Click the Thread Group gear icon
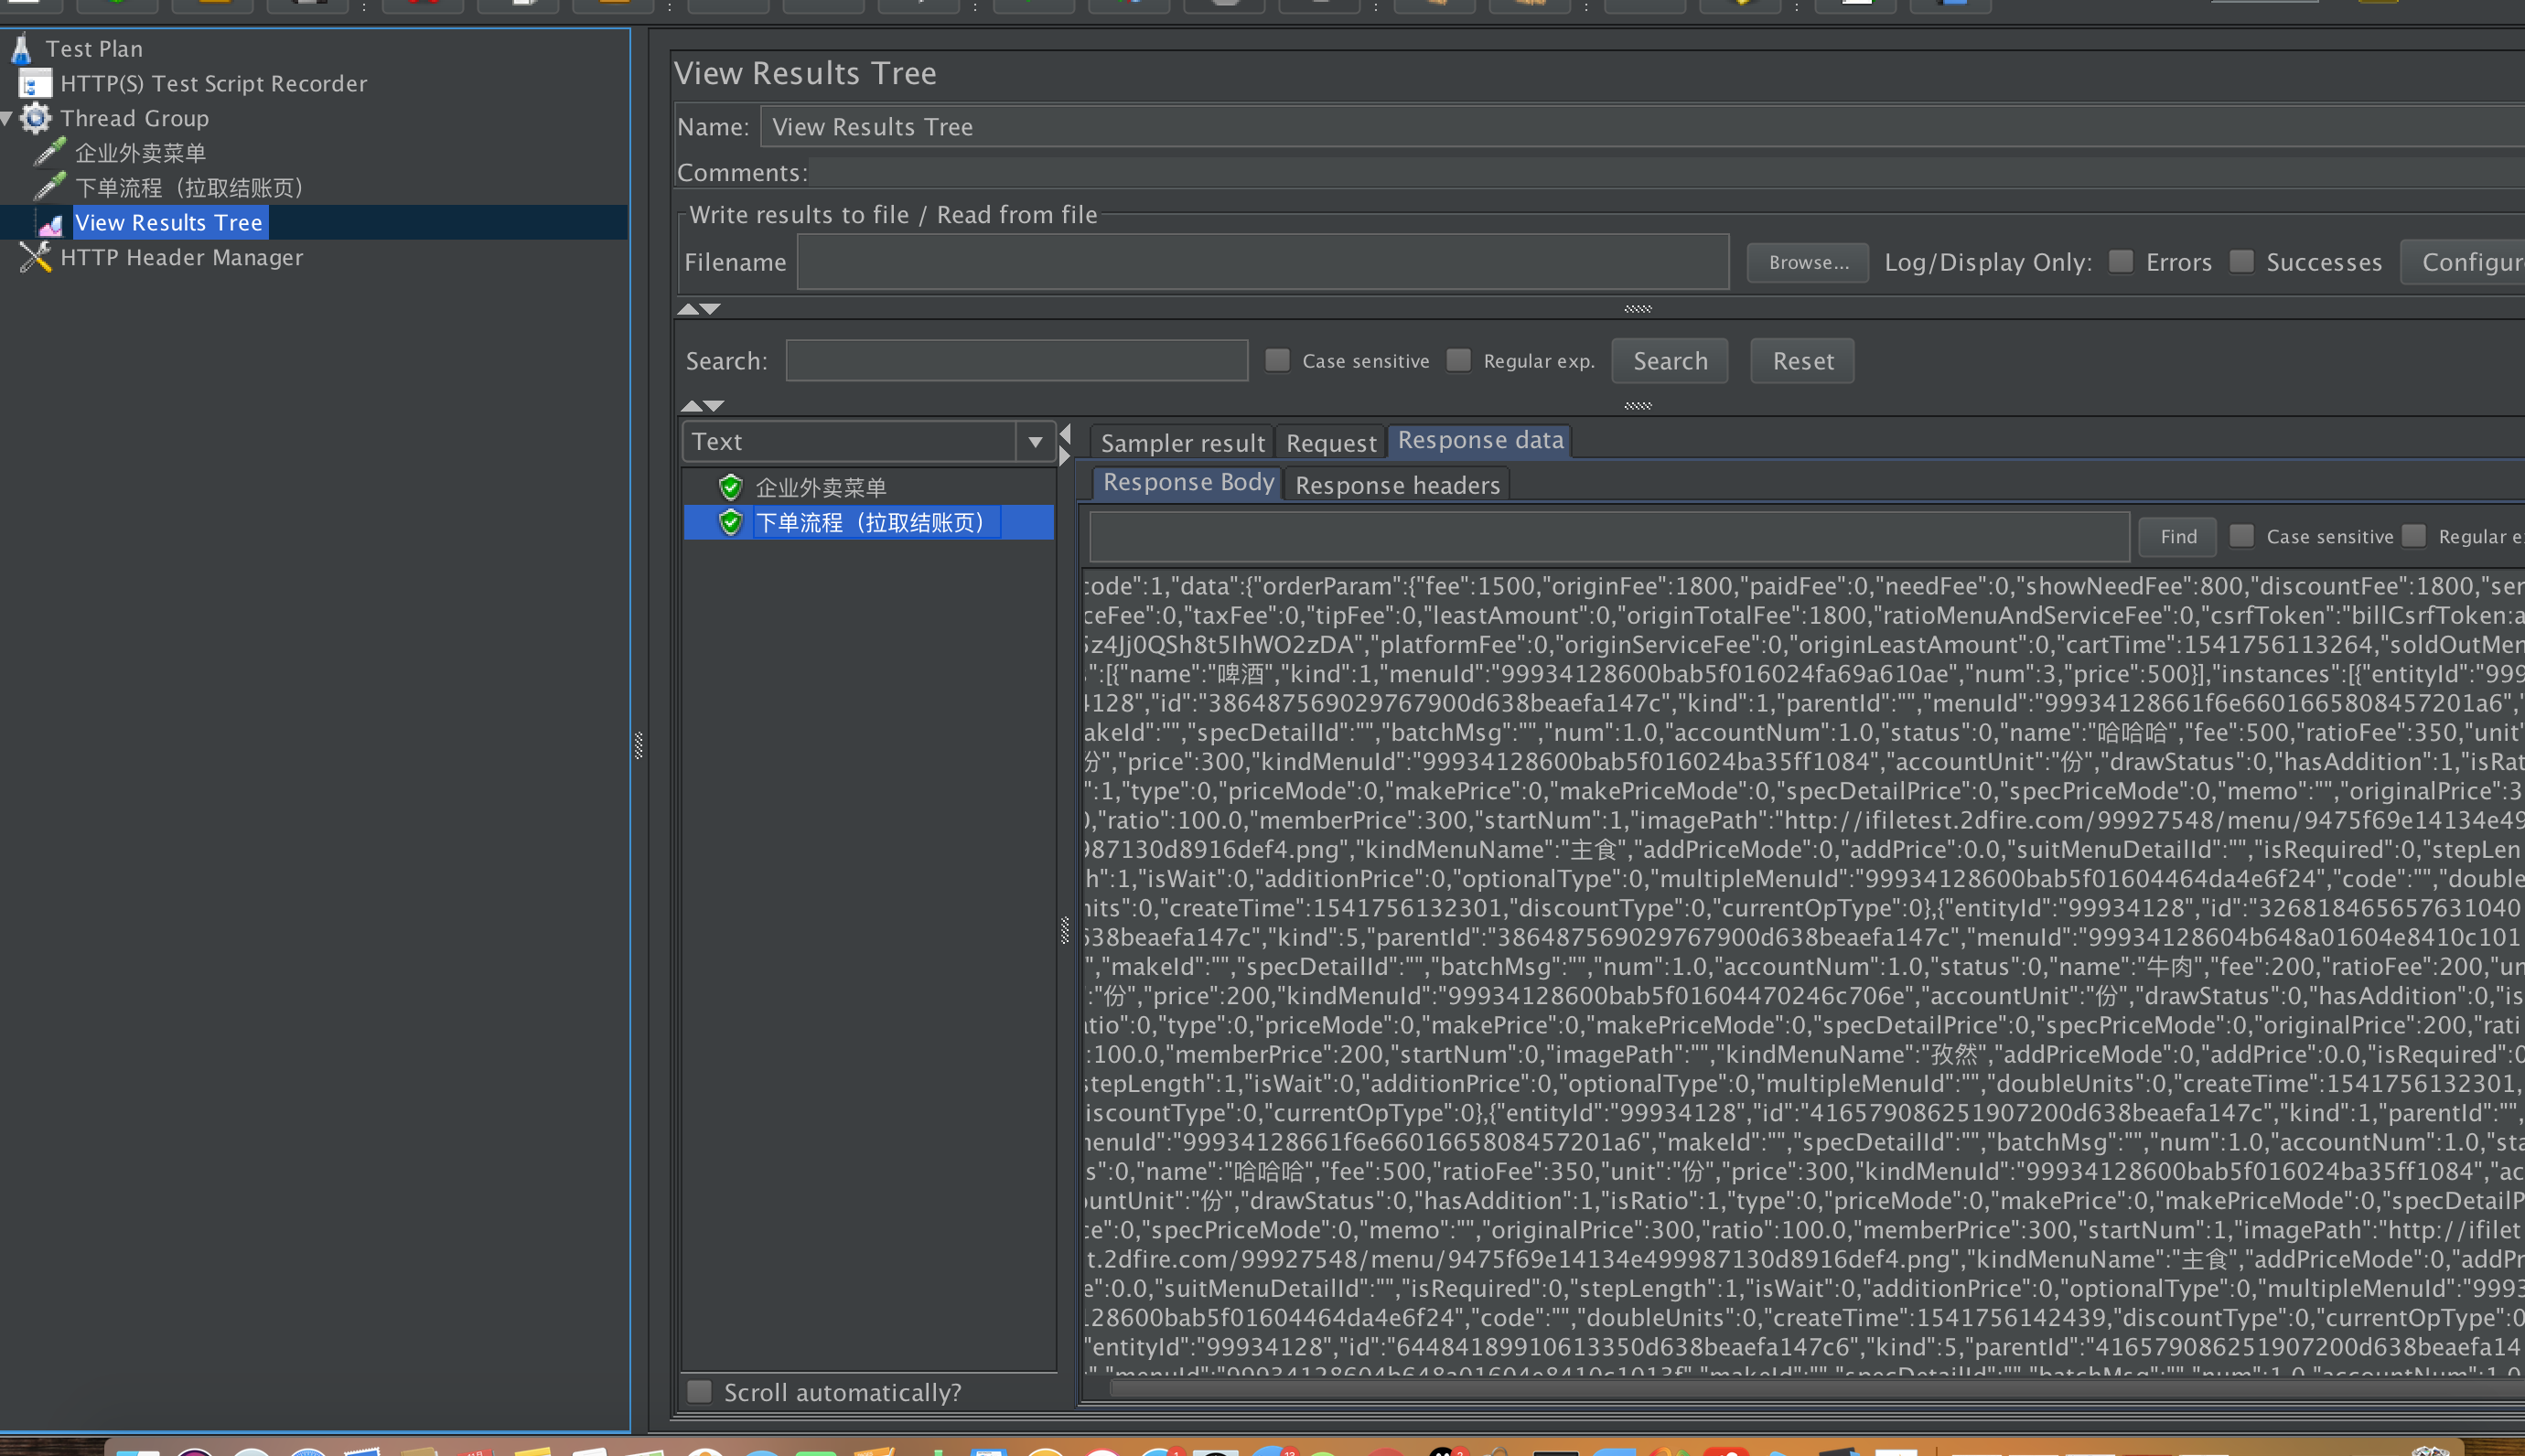The width and height of the screenshot is (2525, 1456). click(x=36, y=118)
